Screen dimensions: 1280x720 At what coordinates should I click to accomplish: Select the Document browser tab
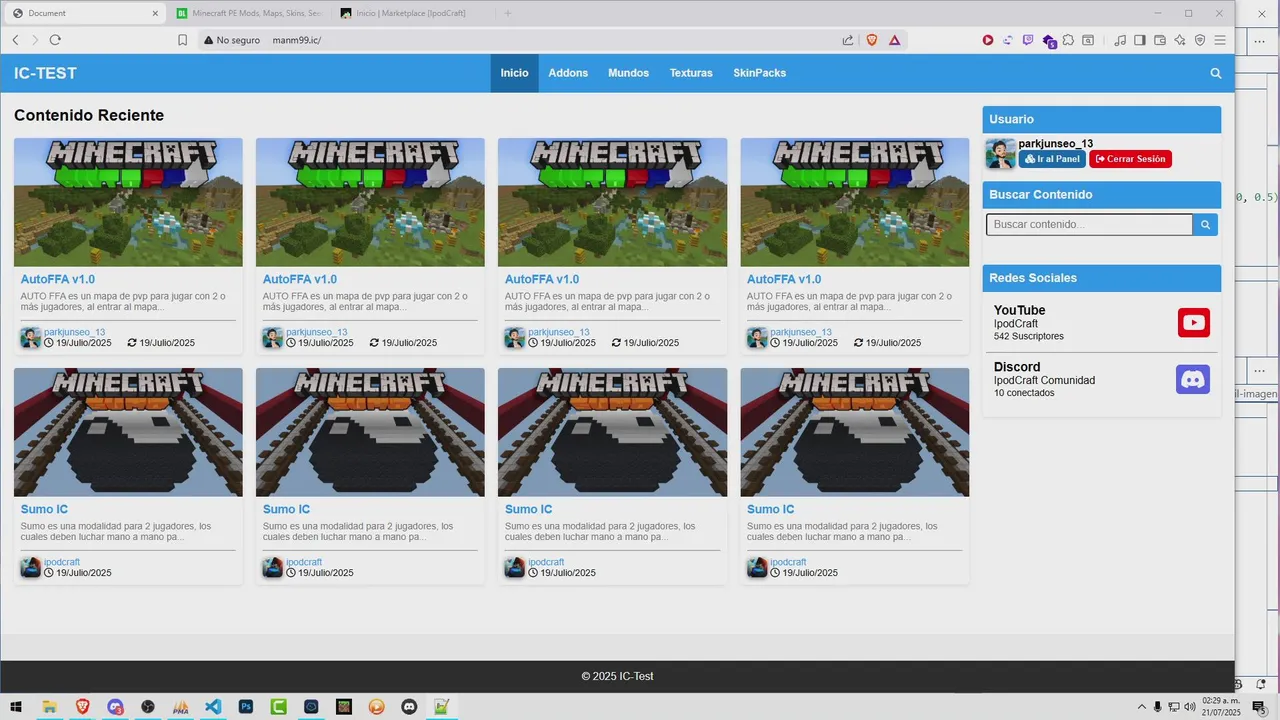click(x=84, y=13)
